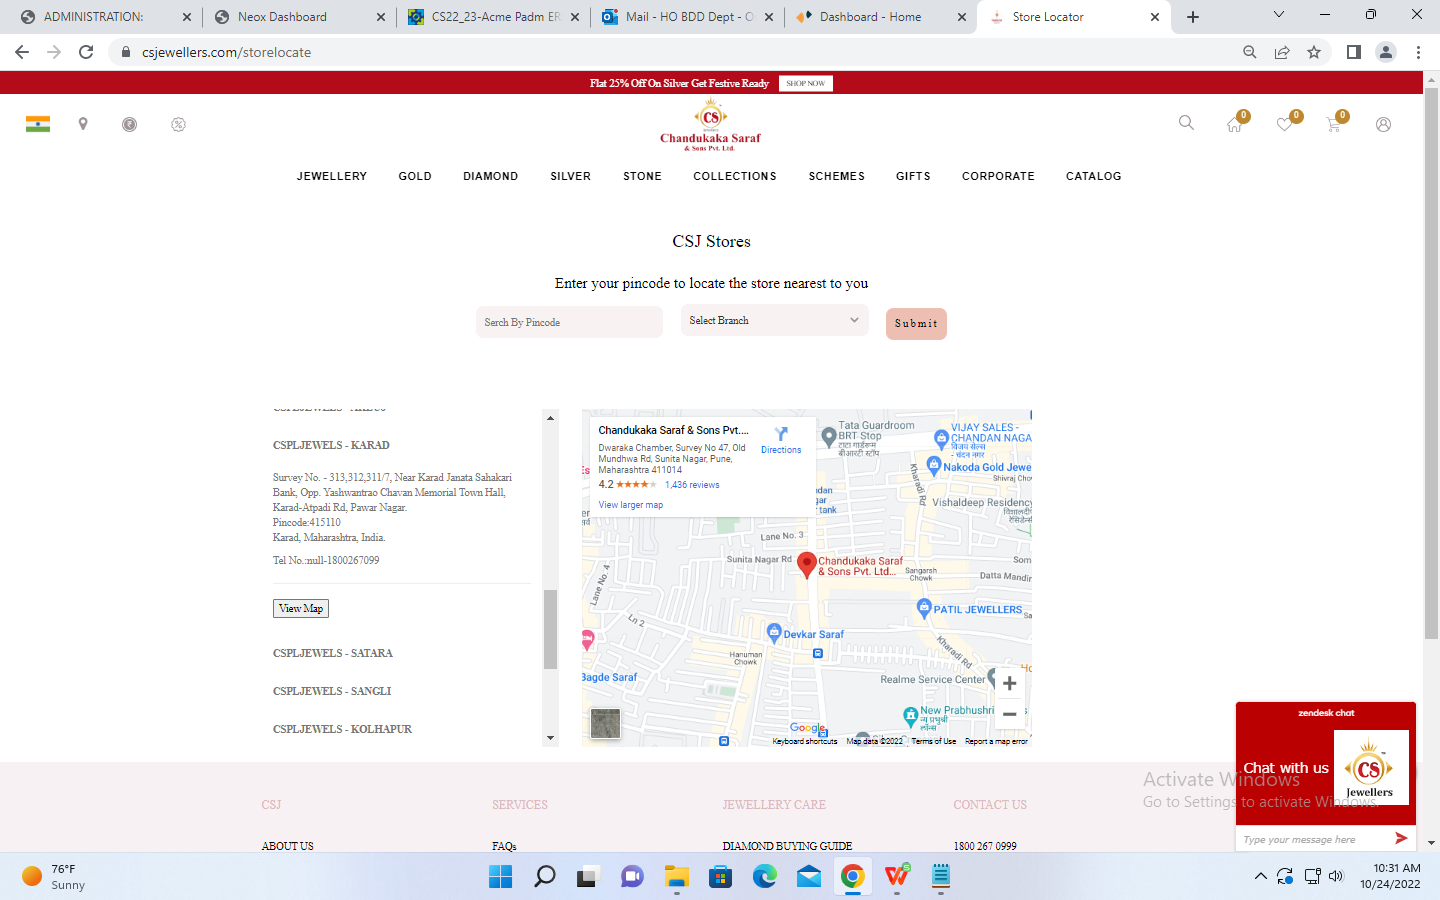
Task: Click the store list scrollbar thumb
Action: tap(550, 629)
